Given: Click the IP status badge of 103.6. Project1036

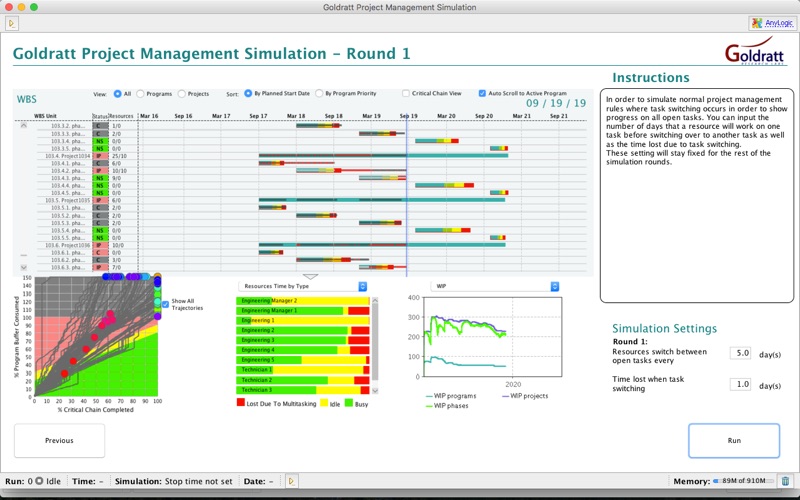Looking at the screenshot, I should click(100, 245).
